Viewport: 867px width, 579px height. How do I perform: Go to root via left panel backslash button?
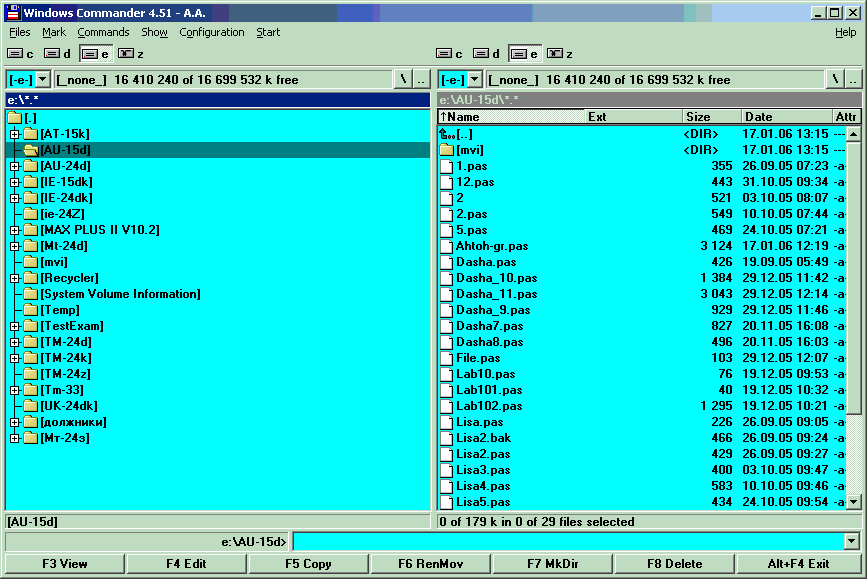point(403,80)
